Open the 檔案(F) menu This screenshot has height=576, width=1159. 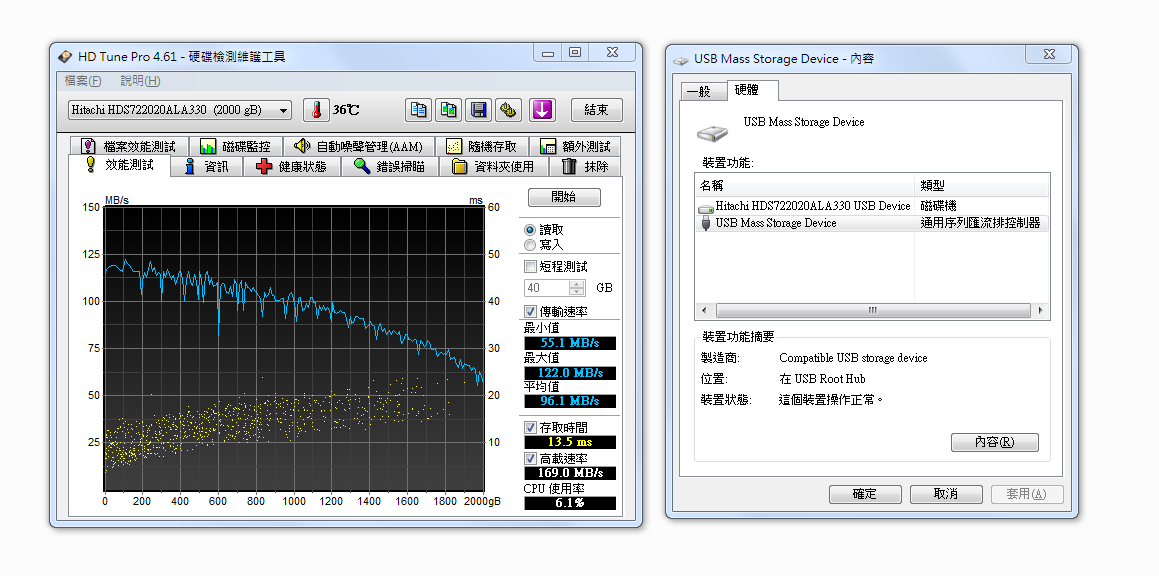83,81
